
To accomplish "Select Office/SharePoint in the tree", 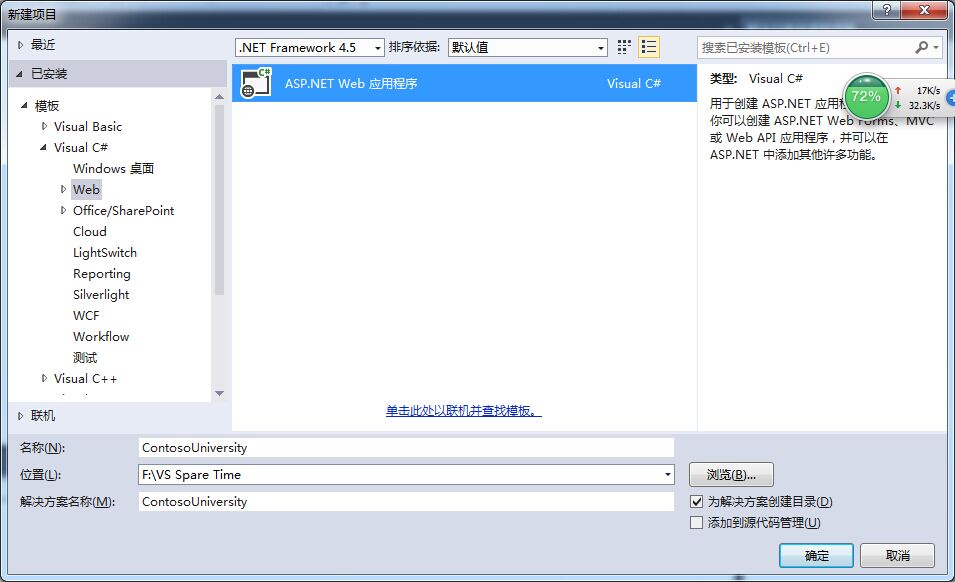I will point(124,211).
